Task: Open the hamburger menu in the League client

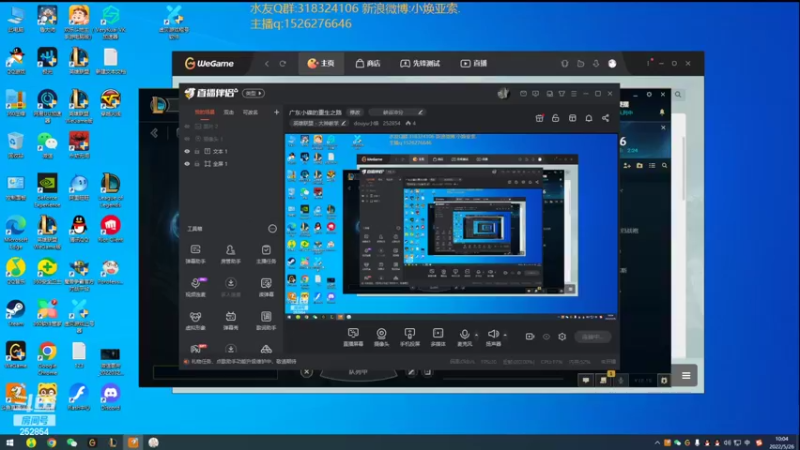Action: 686,376
